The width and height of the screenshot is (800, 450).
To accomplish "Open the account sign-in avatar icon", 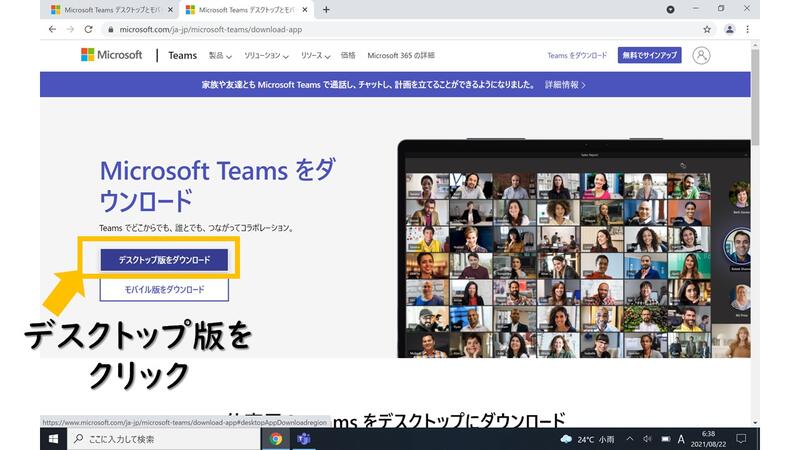I will tap(702, 55).
